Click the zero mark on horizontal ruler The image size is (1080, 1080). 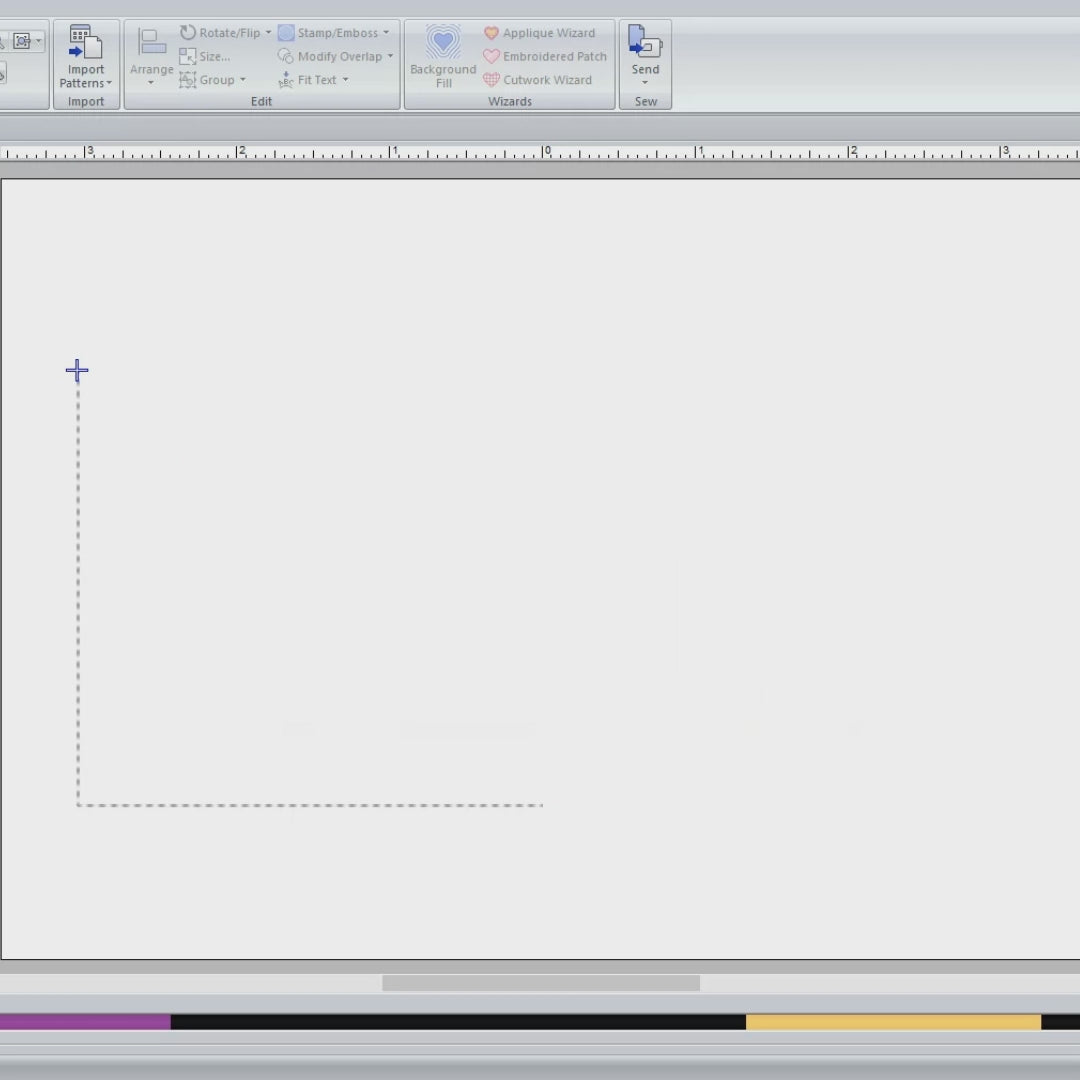pyautogui.click(x=546, y=152)
